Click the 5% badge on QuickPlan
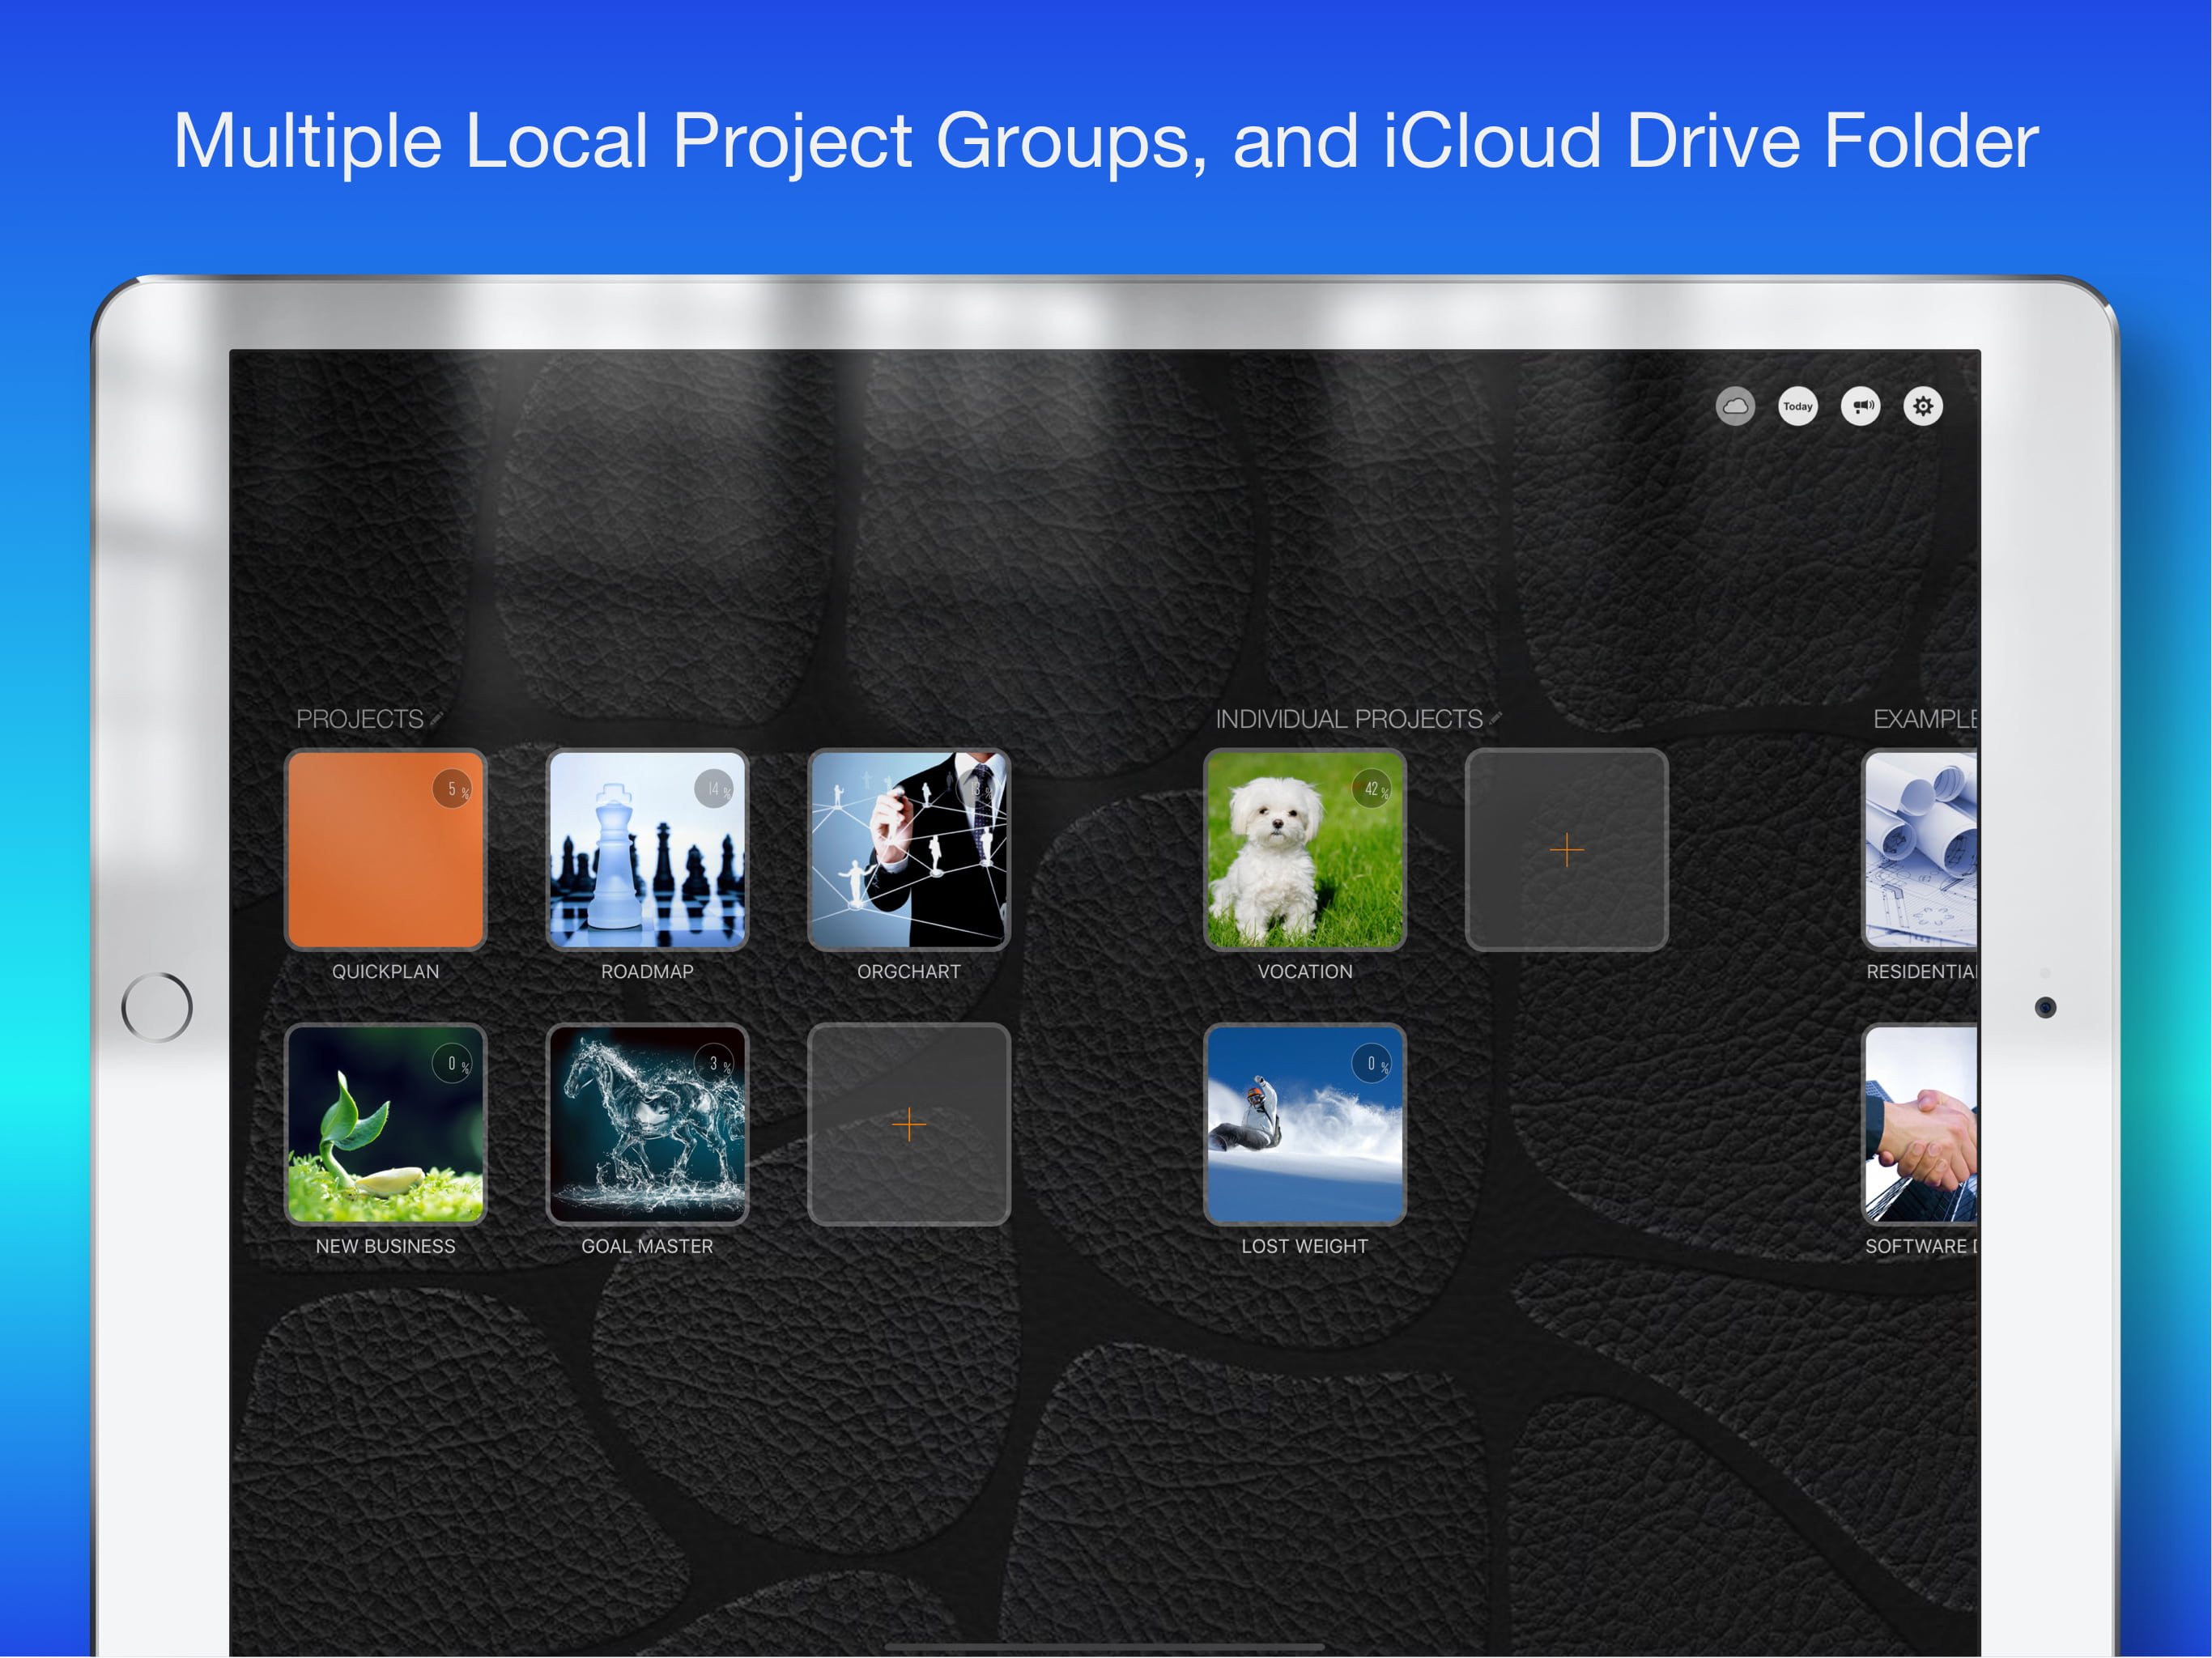 tap(452, 788)
